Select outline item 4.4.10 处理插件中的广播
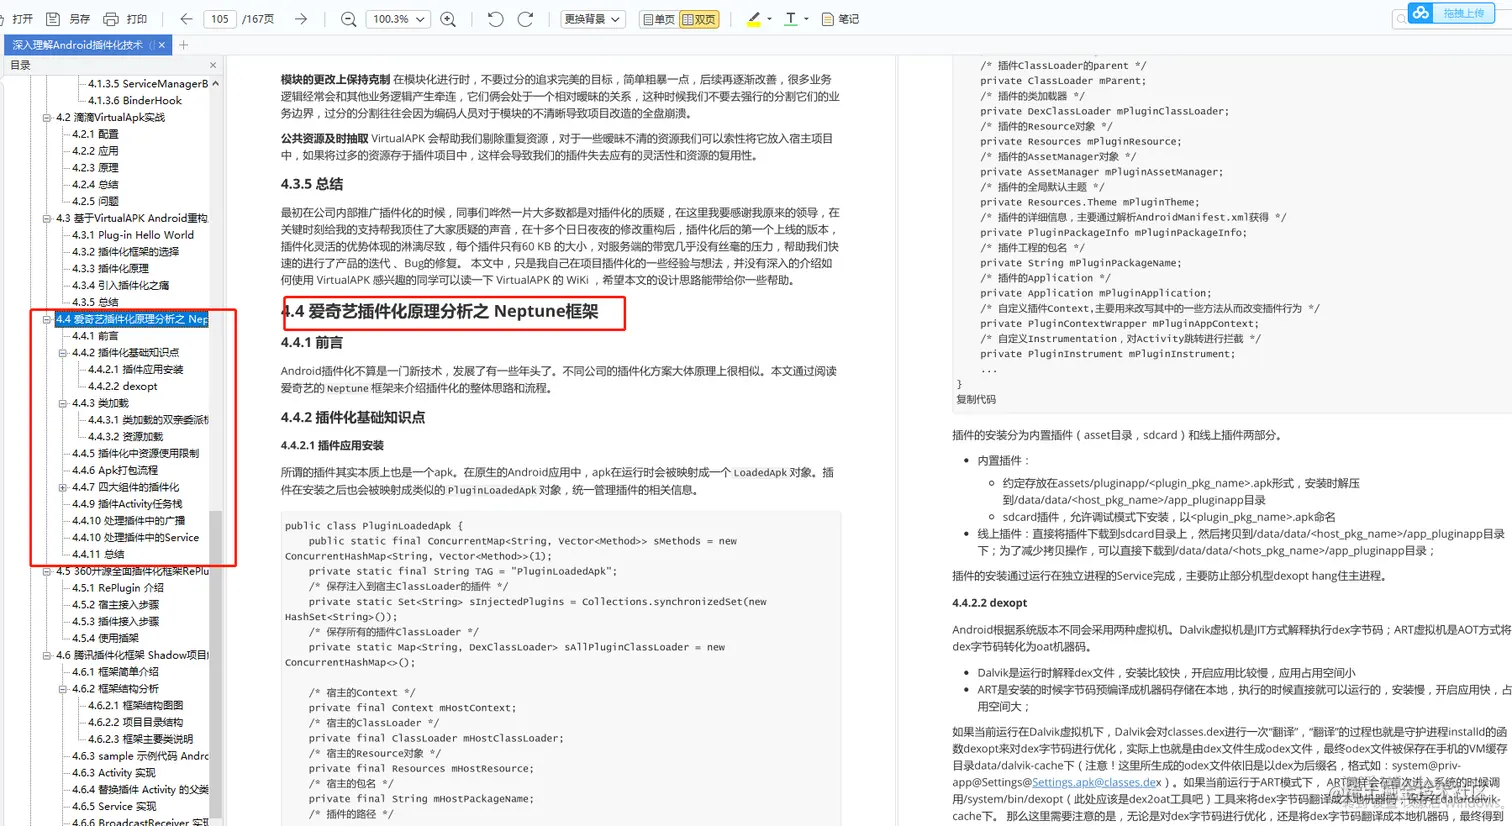Viewport: 1512px width, 826px height. click(128, 521)
